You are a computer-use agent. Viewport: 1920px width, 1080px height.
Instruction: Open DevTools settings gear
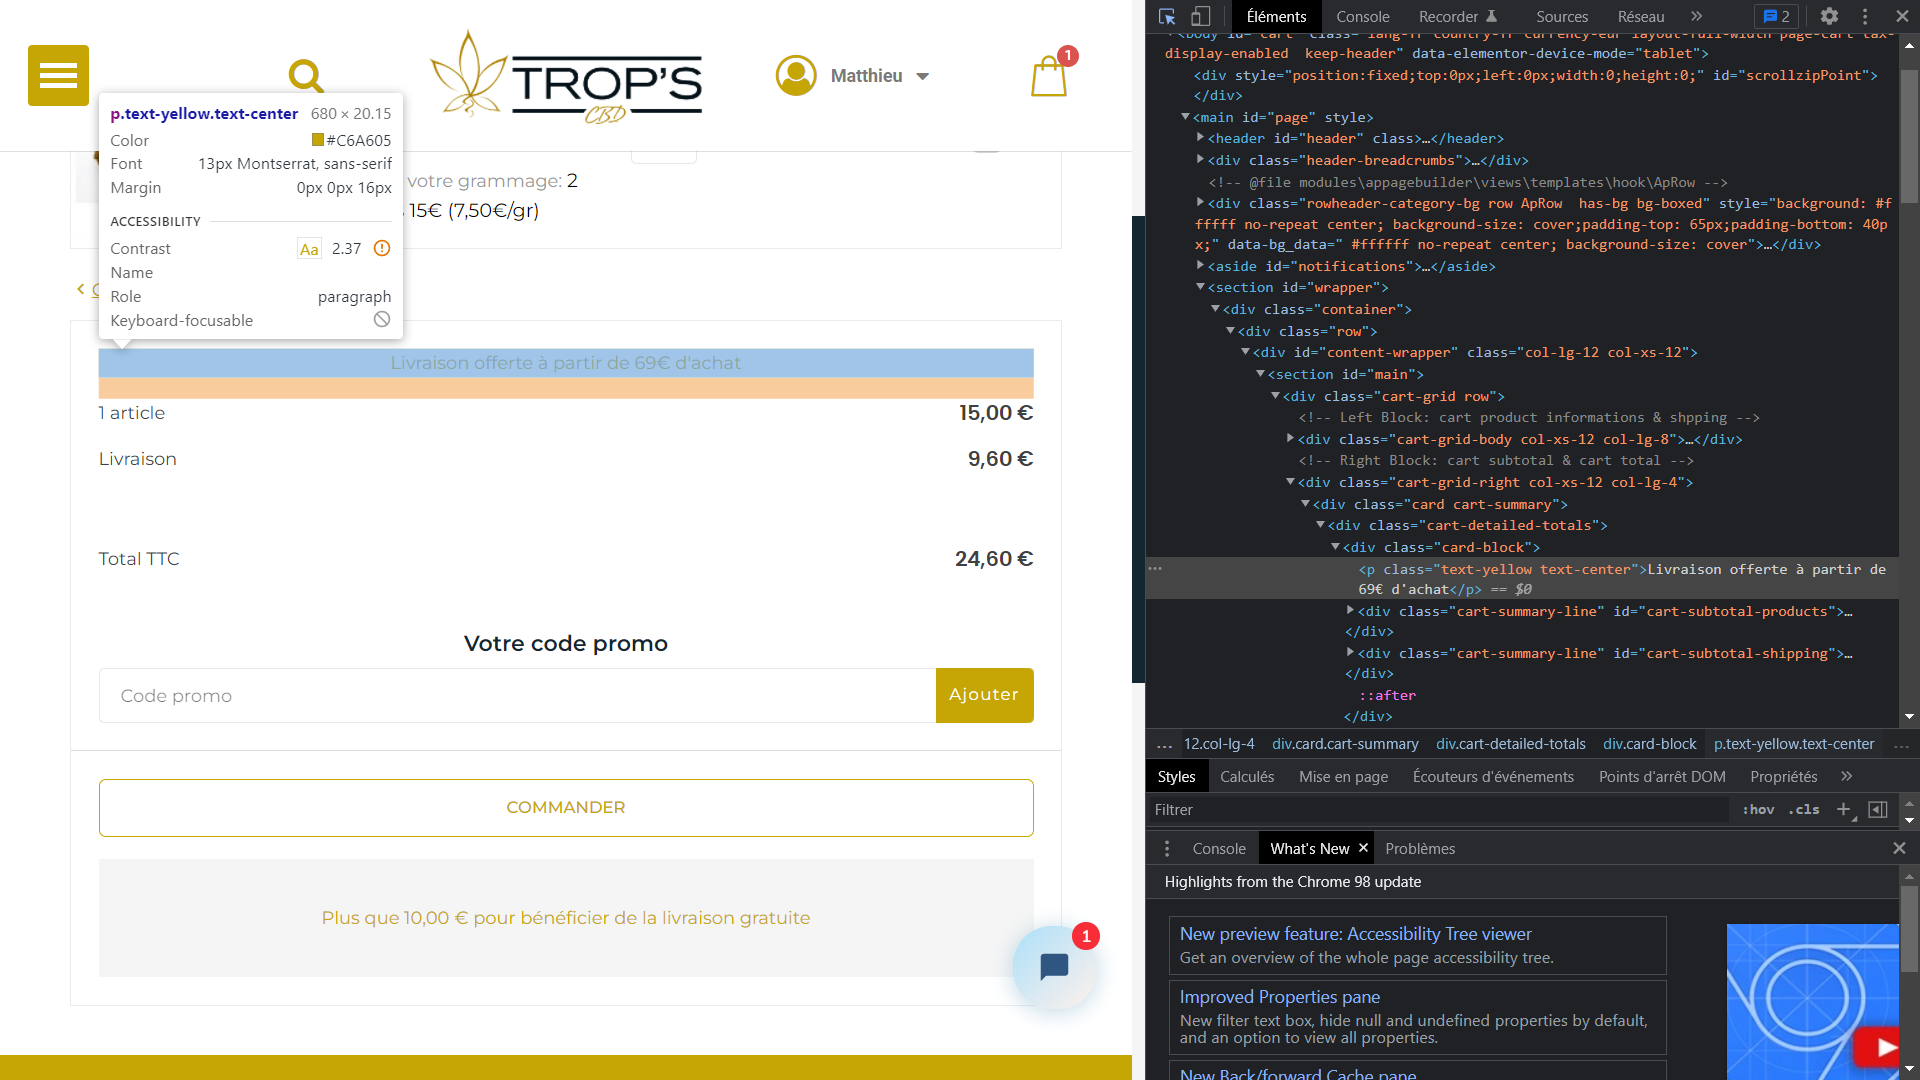(1829, 16)
